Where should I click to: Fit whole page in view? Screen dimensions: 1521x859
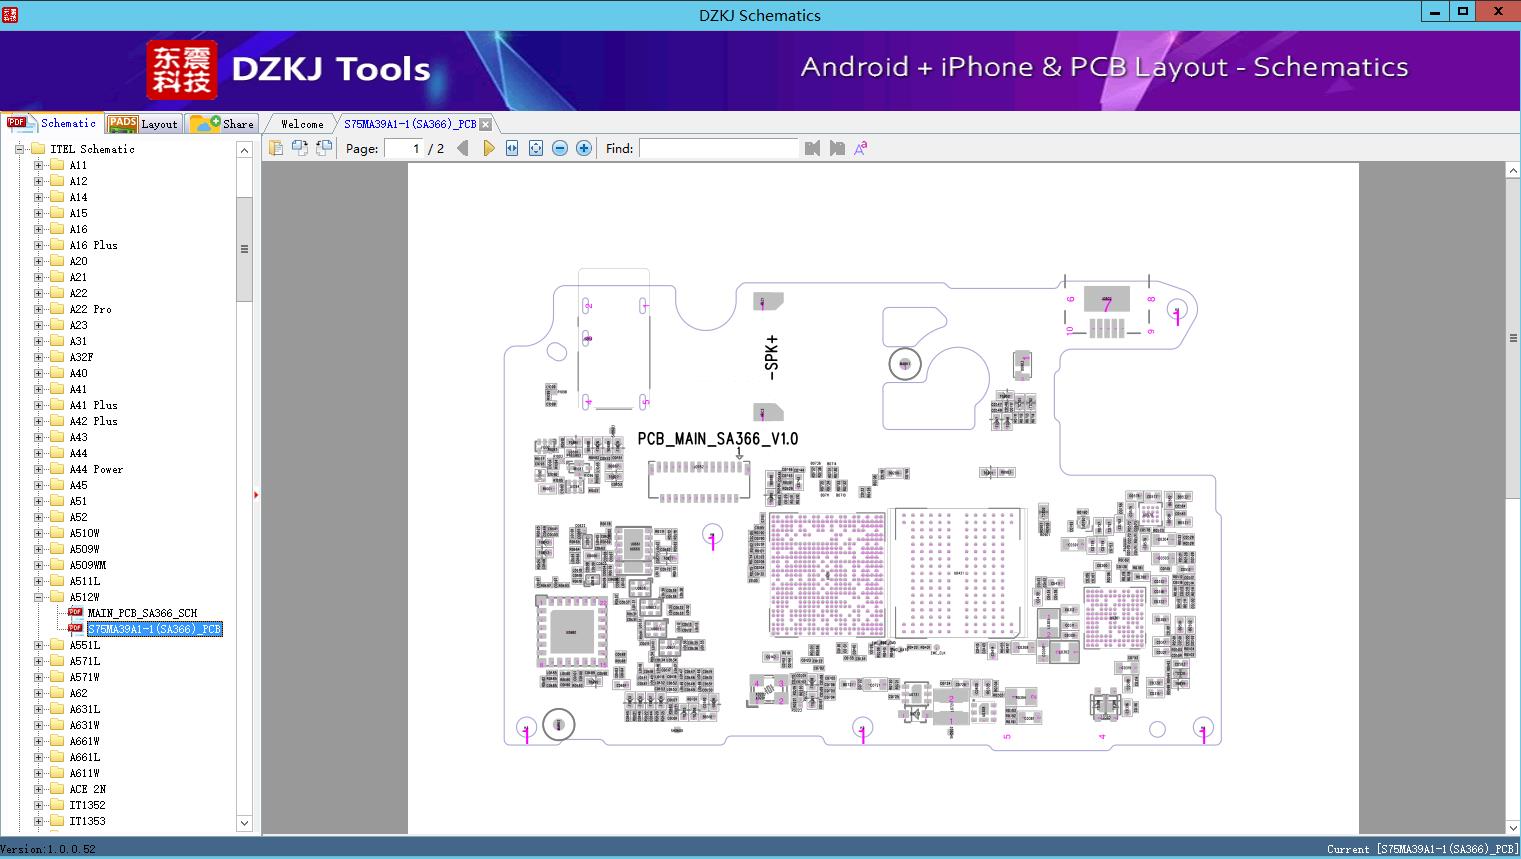click(x=536, y=148)
